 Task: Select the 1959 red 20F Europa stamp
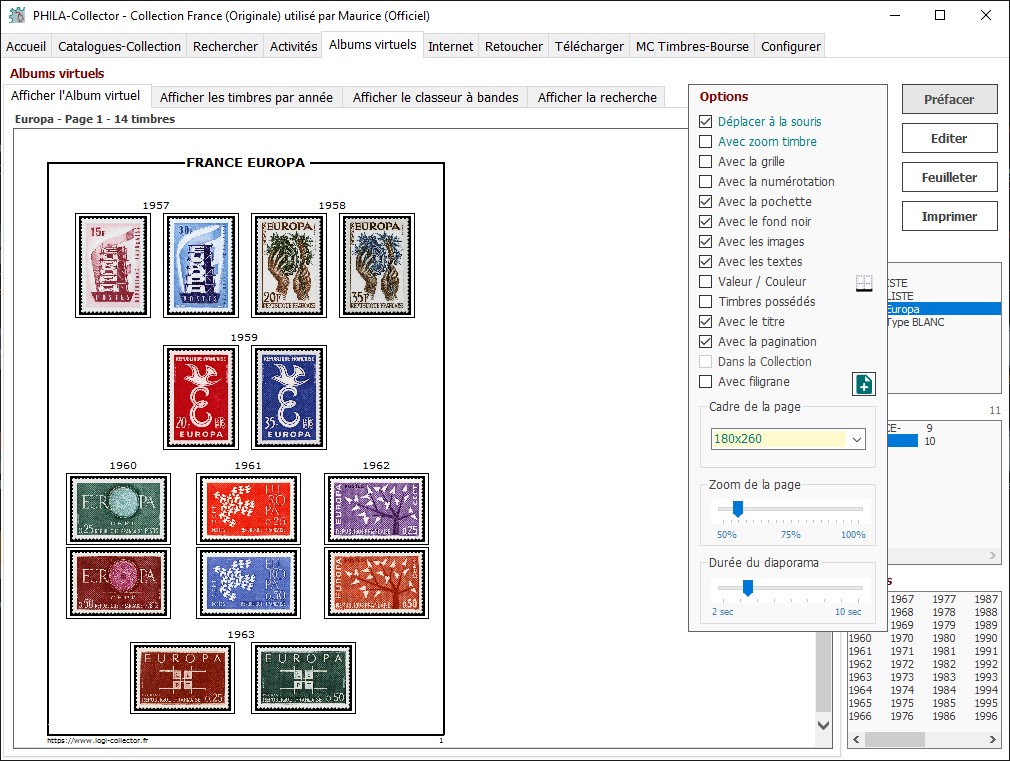(x=201, y=398)
